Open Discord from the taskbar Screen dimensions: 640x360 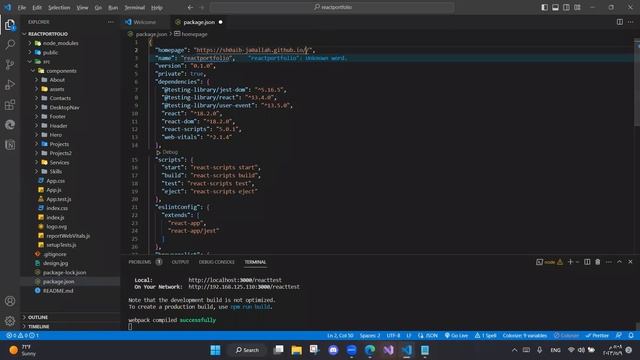[x=333, y=350]
